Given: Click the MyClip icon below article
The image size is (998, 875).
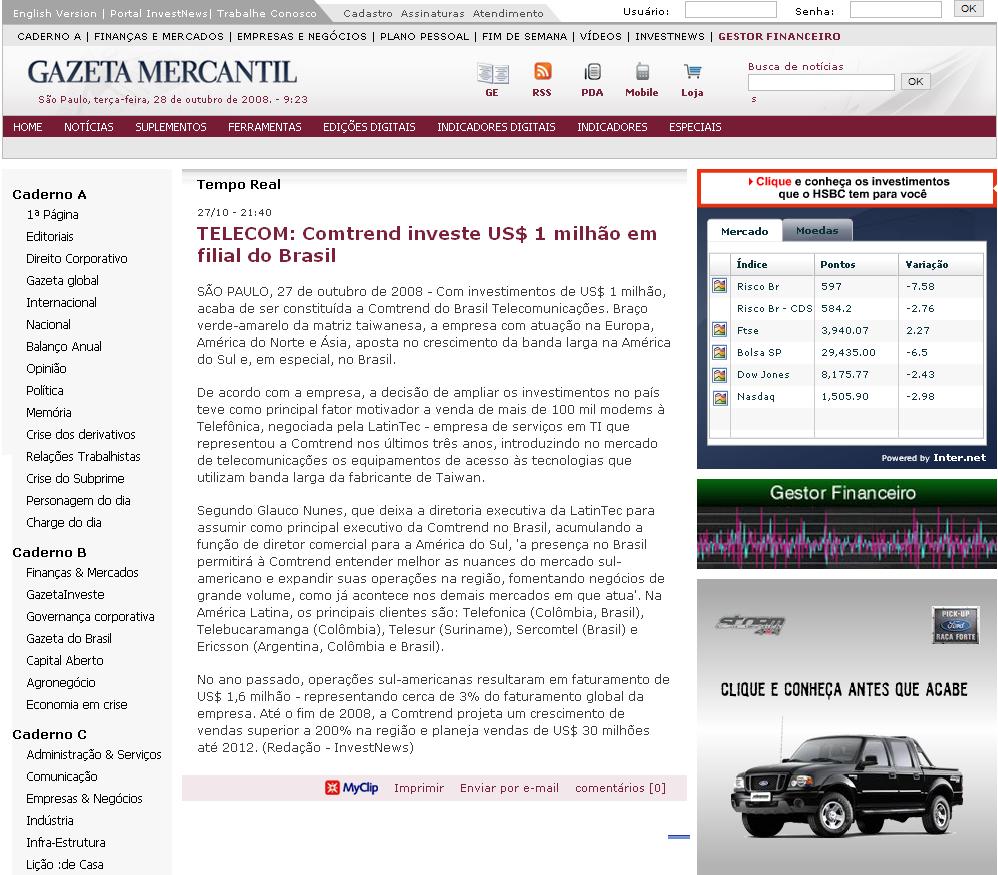Looking at the screenshot, I should coord(351,788).
